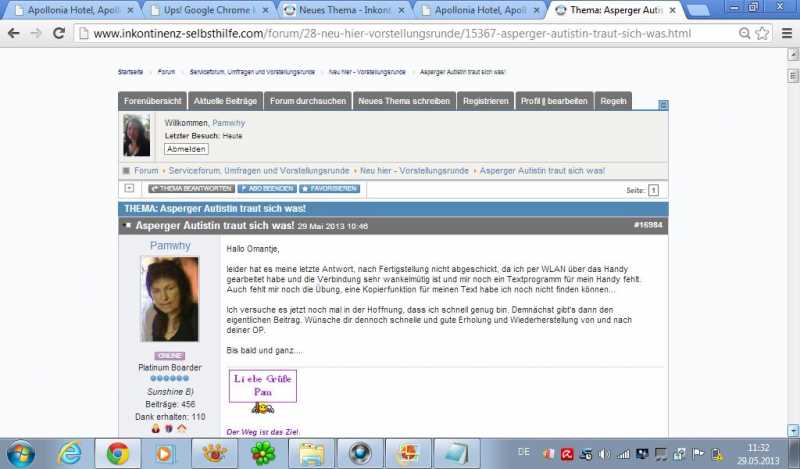Click the Windows Start orb
Screen dimensions: 800x469
20,453
